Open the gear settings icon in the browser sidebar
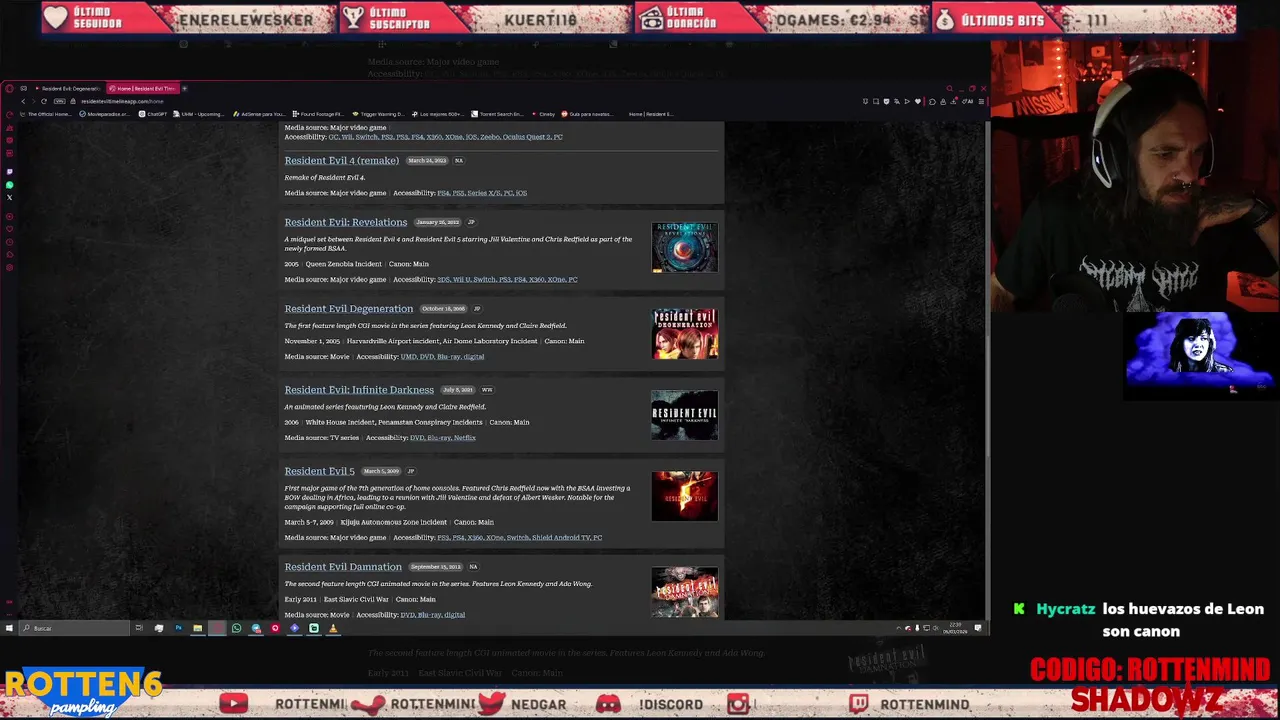Screen dimensions: 1280x720 tap(9, 267)
